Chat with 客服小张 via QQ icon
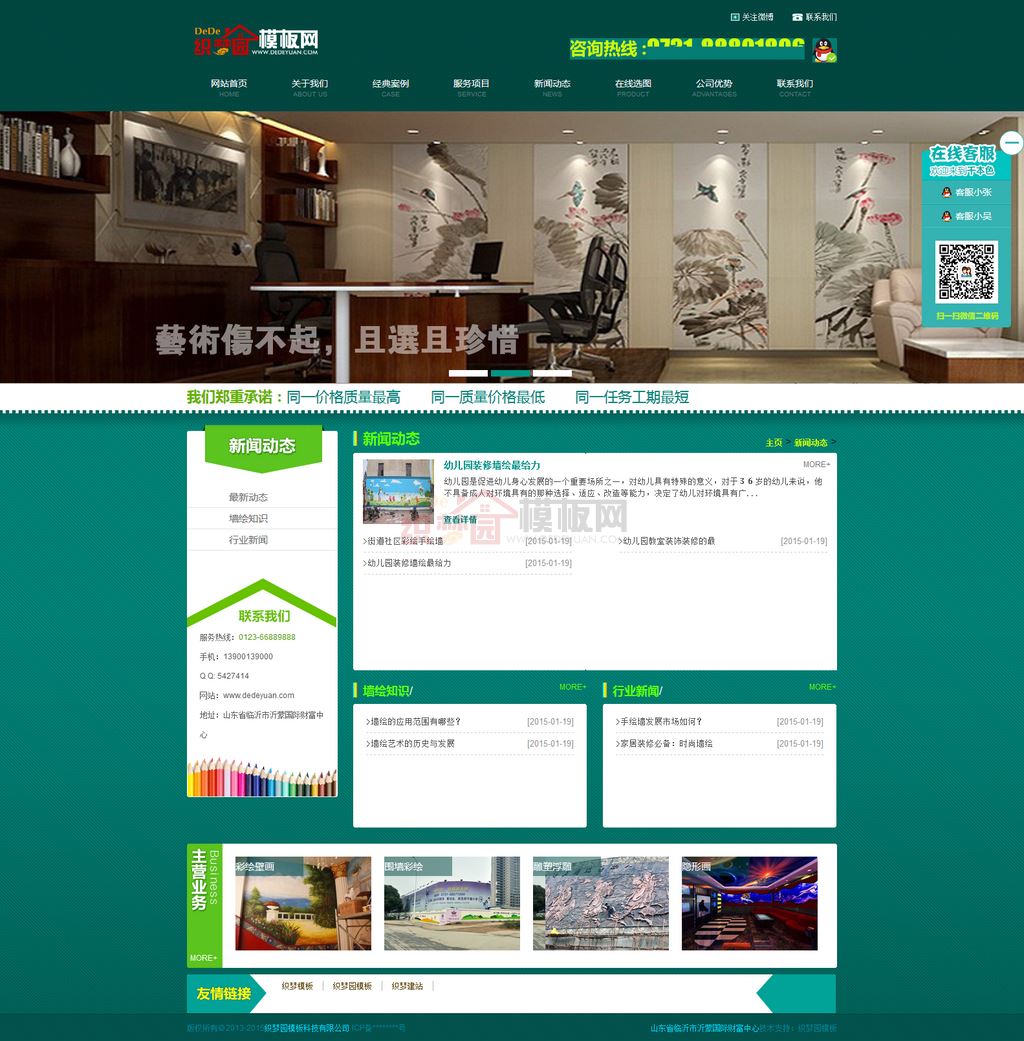 point(946,192)
